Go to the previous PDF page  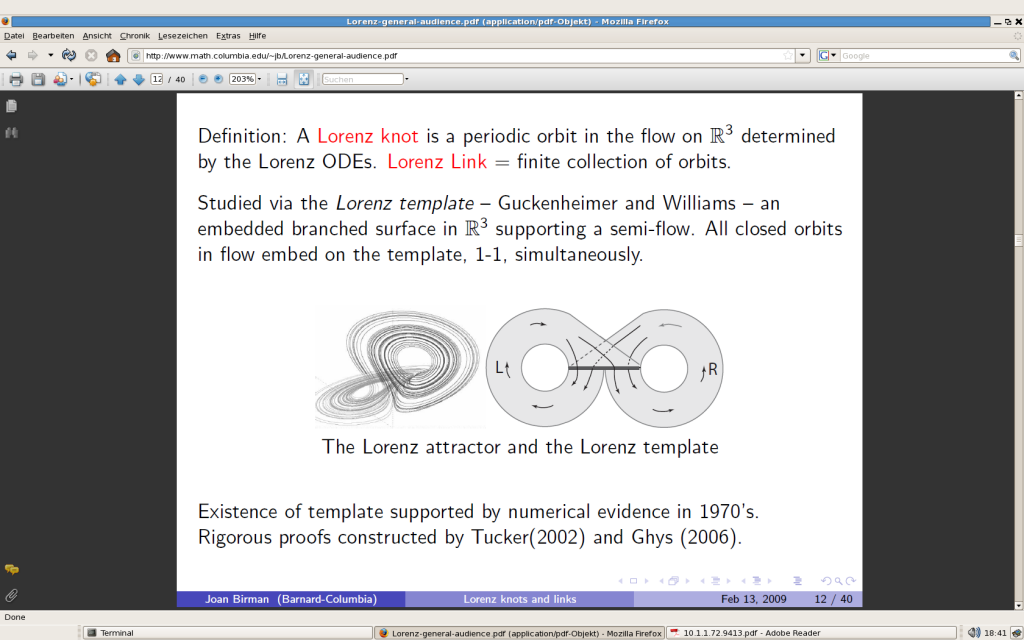click(x=121, y=79)
